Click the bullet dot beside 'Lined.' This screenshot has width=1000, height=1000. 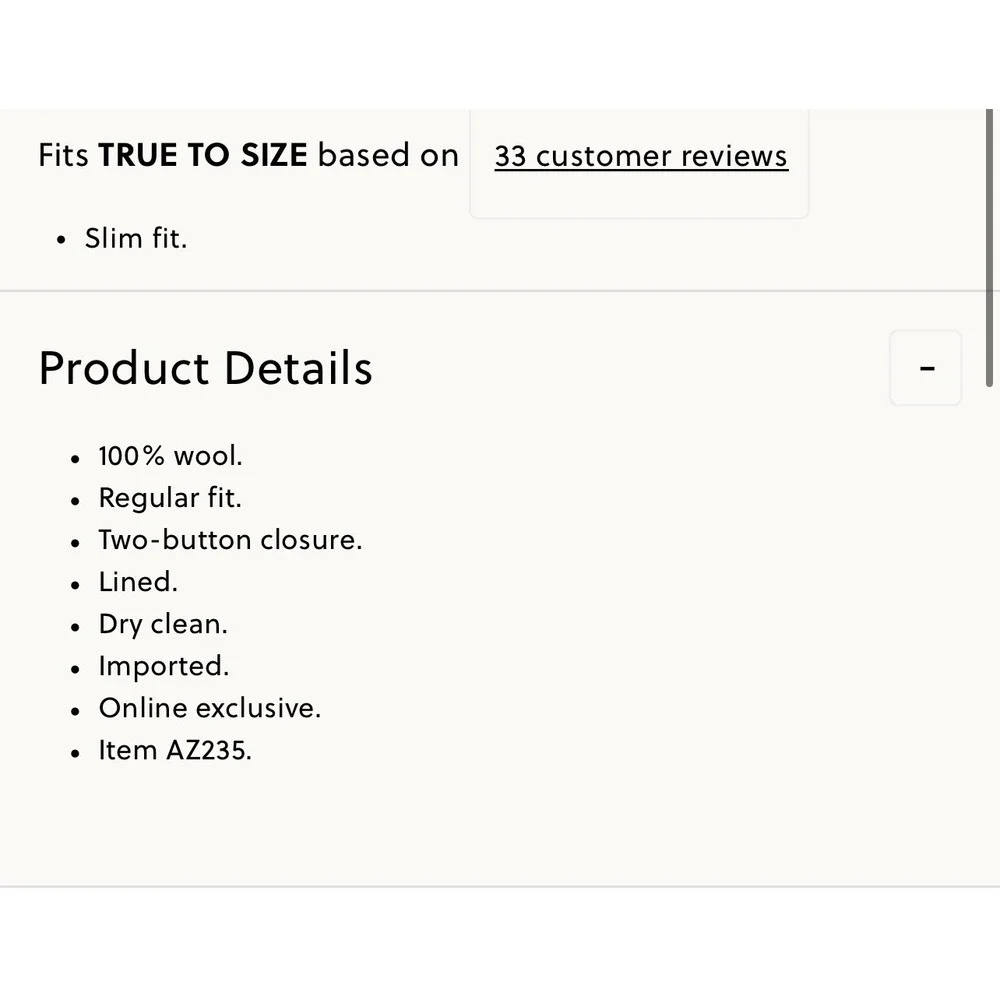[x=75, y=585]
